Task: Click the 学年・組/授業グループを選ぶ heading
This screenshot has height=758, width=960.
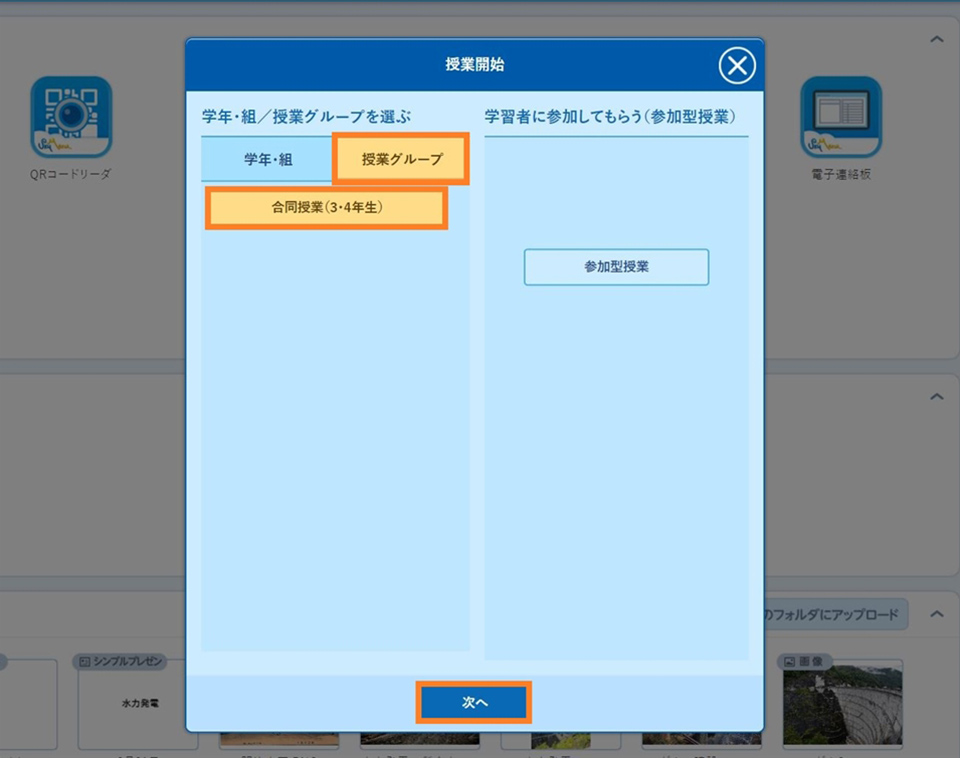Action: pyautogui.click(x=306, y=116)
